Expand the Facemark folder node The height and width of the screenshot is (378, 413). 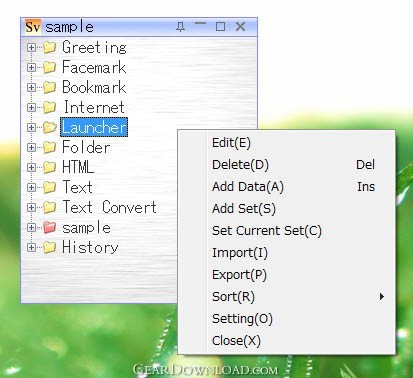click(31, 67)
